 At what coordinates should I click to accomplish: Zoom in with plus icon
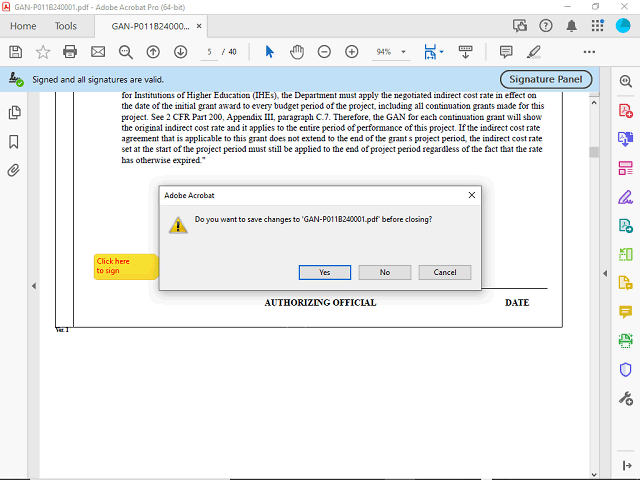point(351,52)
